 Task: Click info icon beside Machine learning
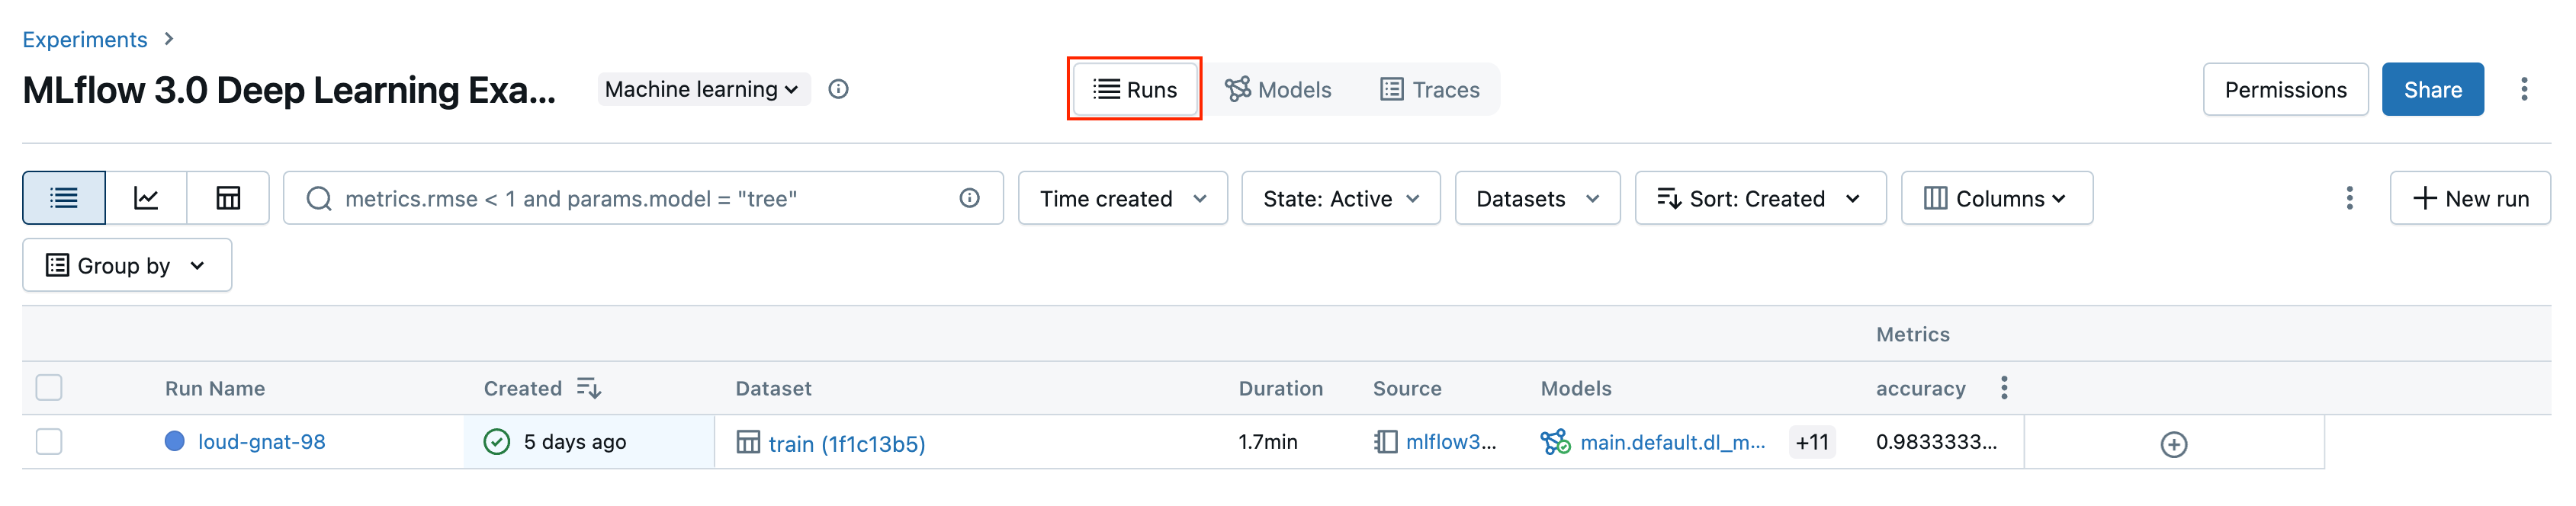[838, 89]
